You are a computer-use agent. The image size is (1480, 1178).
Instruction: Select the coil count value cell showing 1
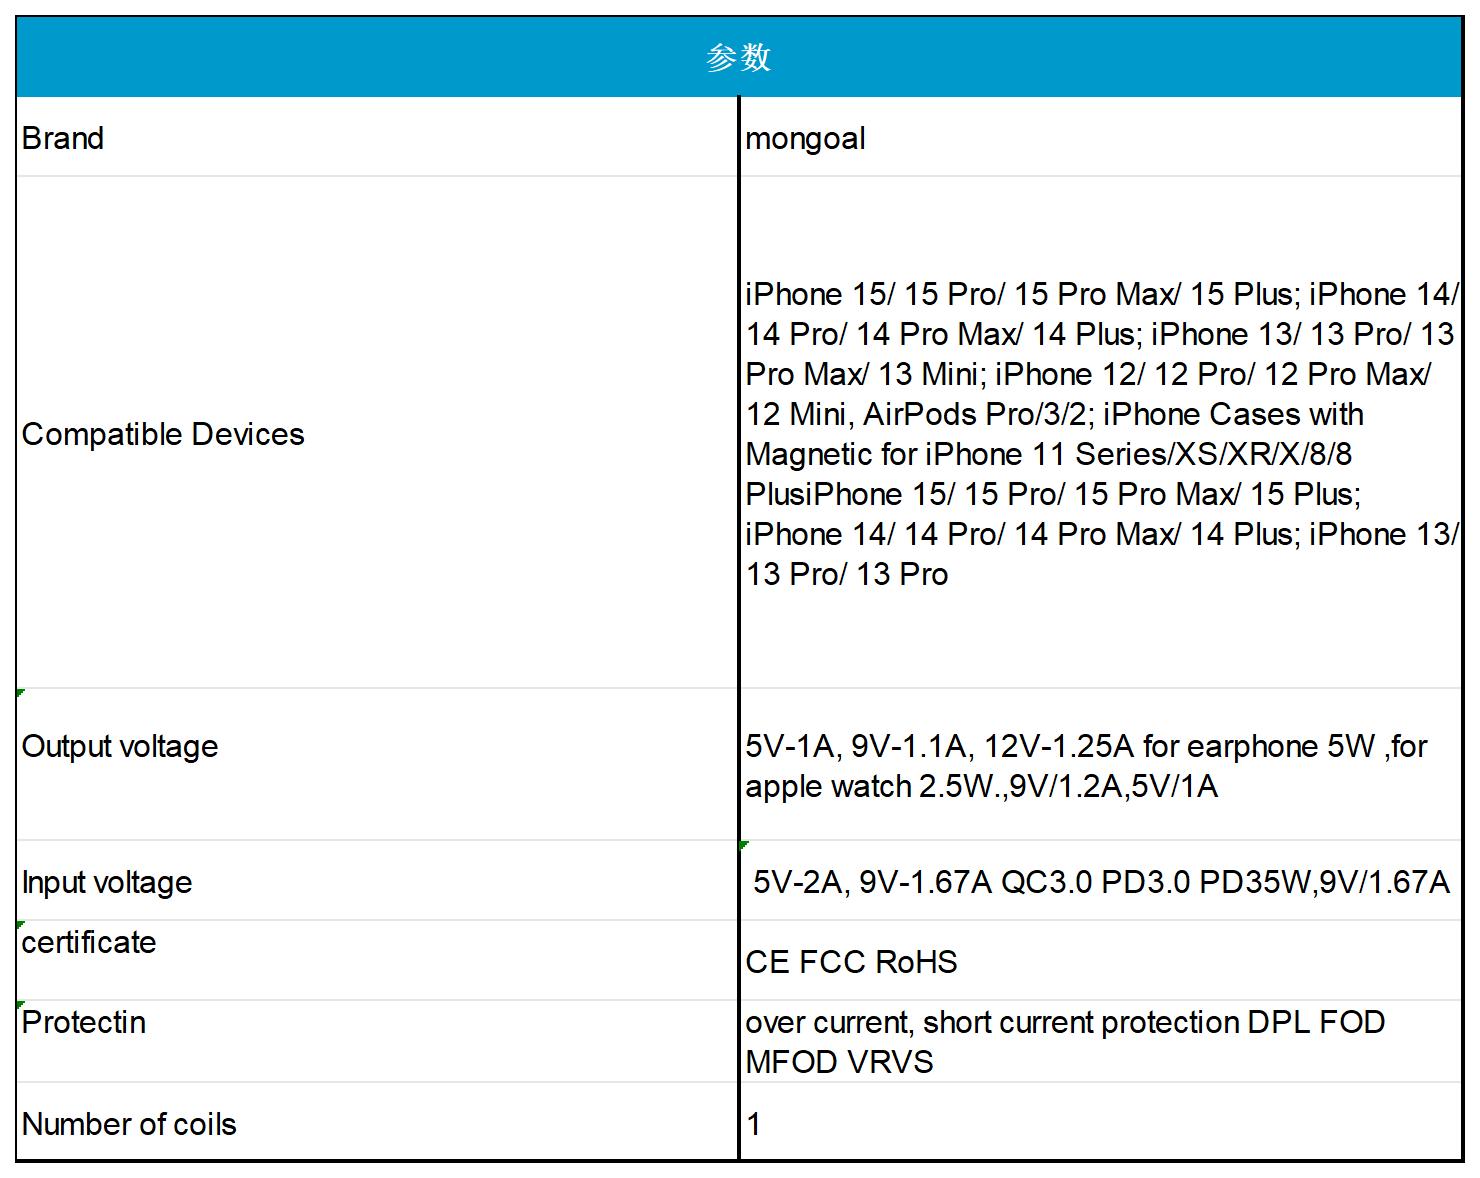click(x=1101, y=1122)
